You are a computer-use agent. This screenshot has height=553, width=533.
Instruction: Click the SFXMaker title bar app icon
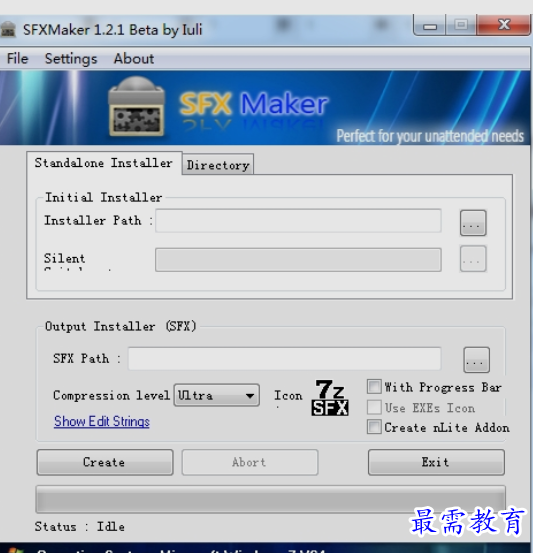tap(8, 29)
